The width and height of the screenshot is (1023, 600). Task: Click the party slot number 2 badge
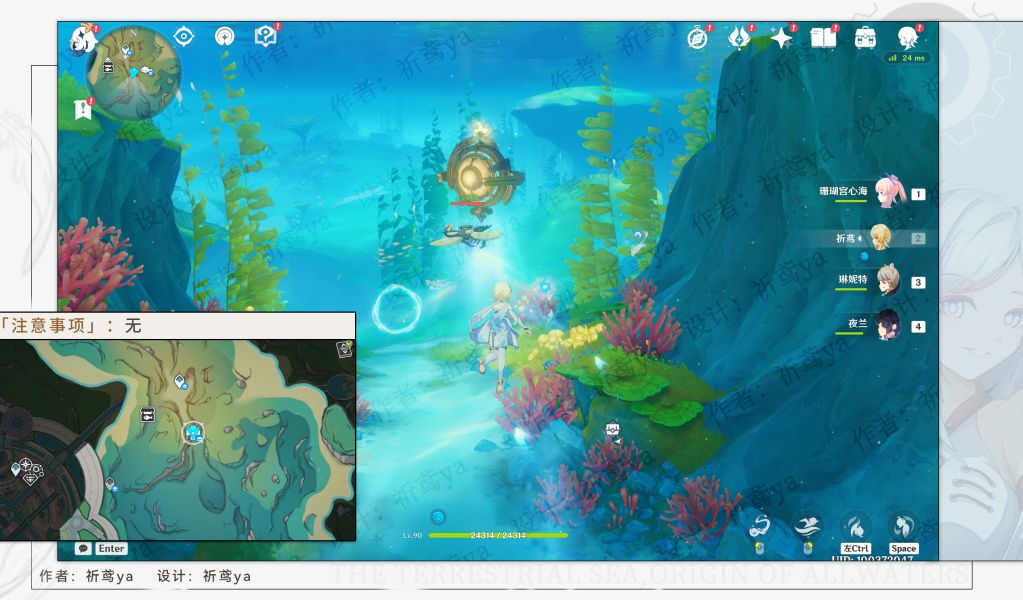click(x=918, y=239)
